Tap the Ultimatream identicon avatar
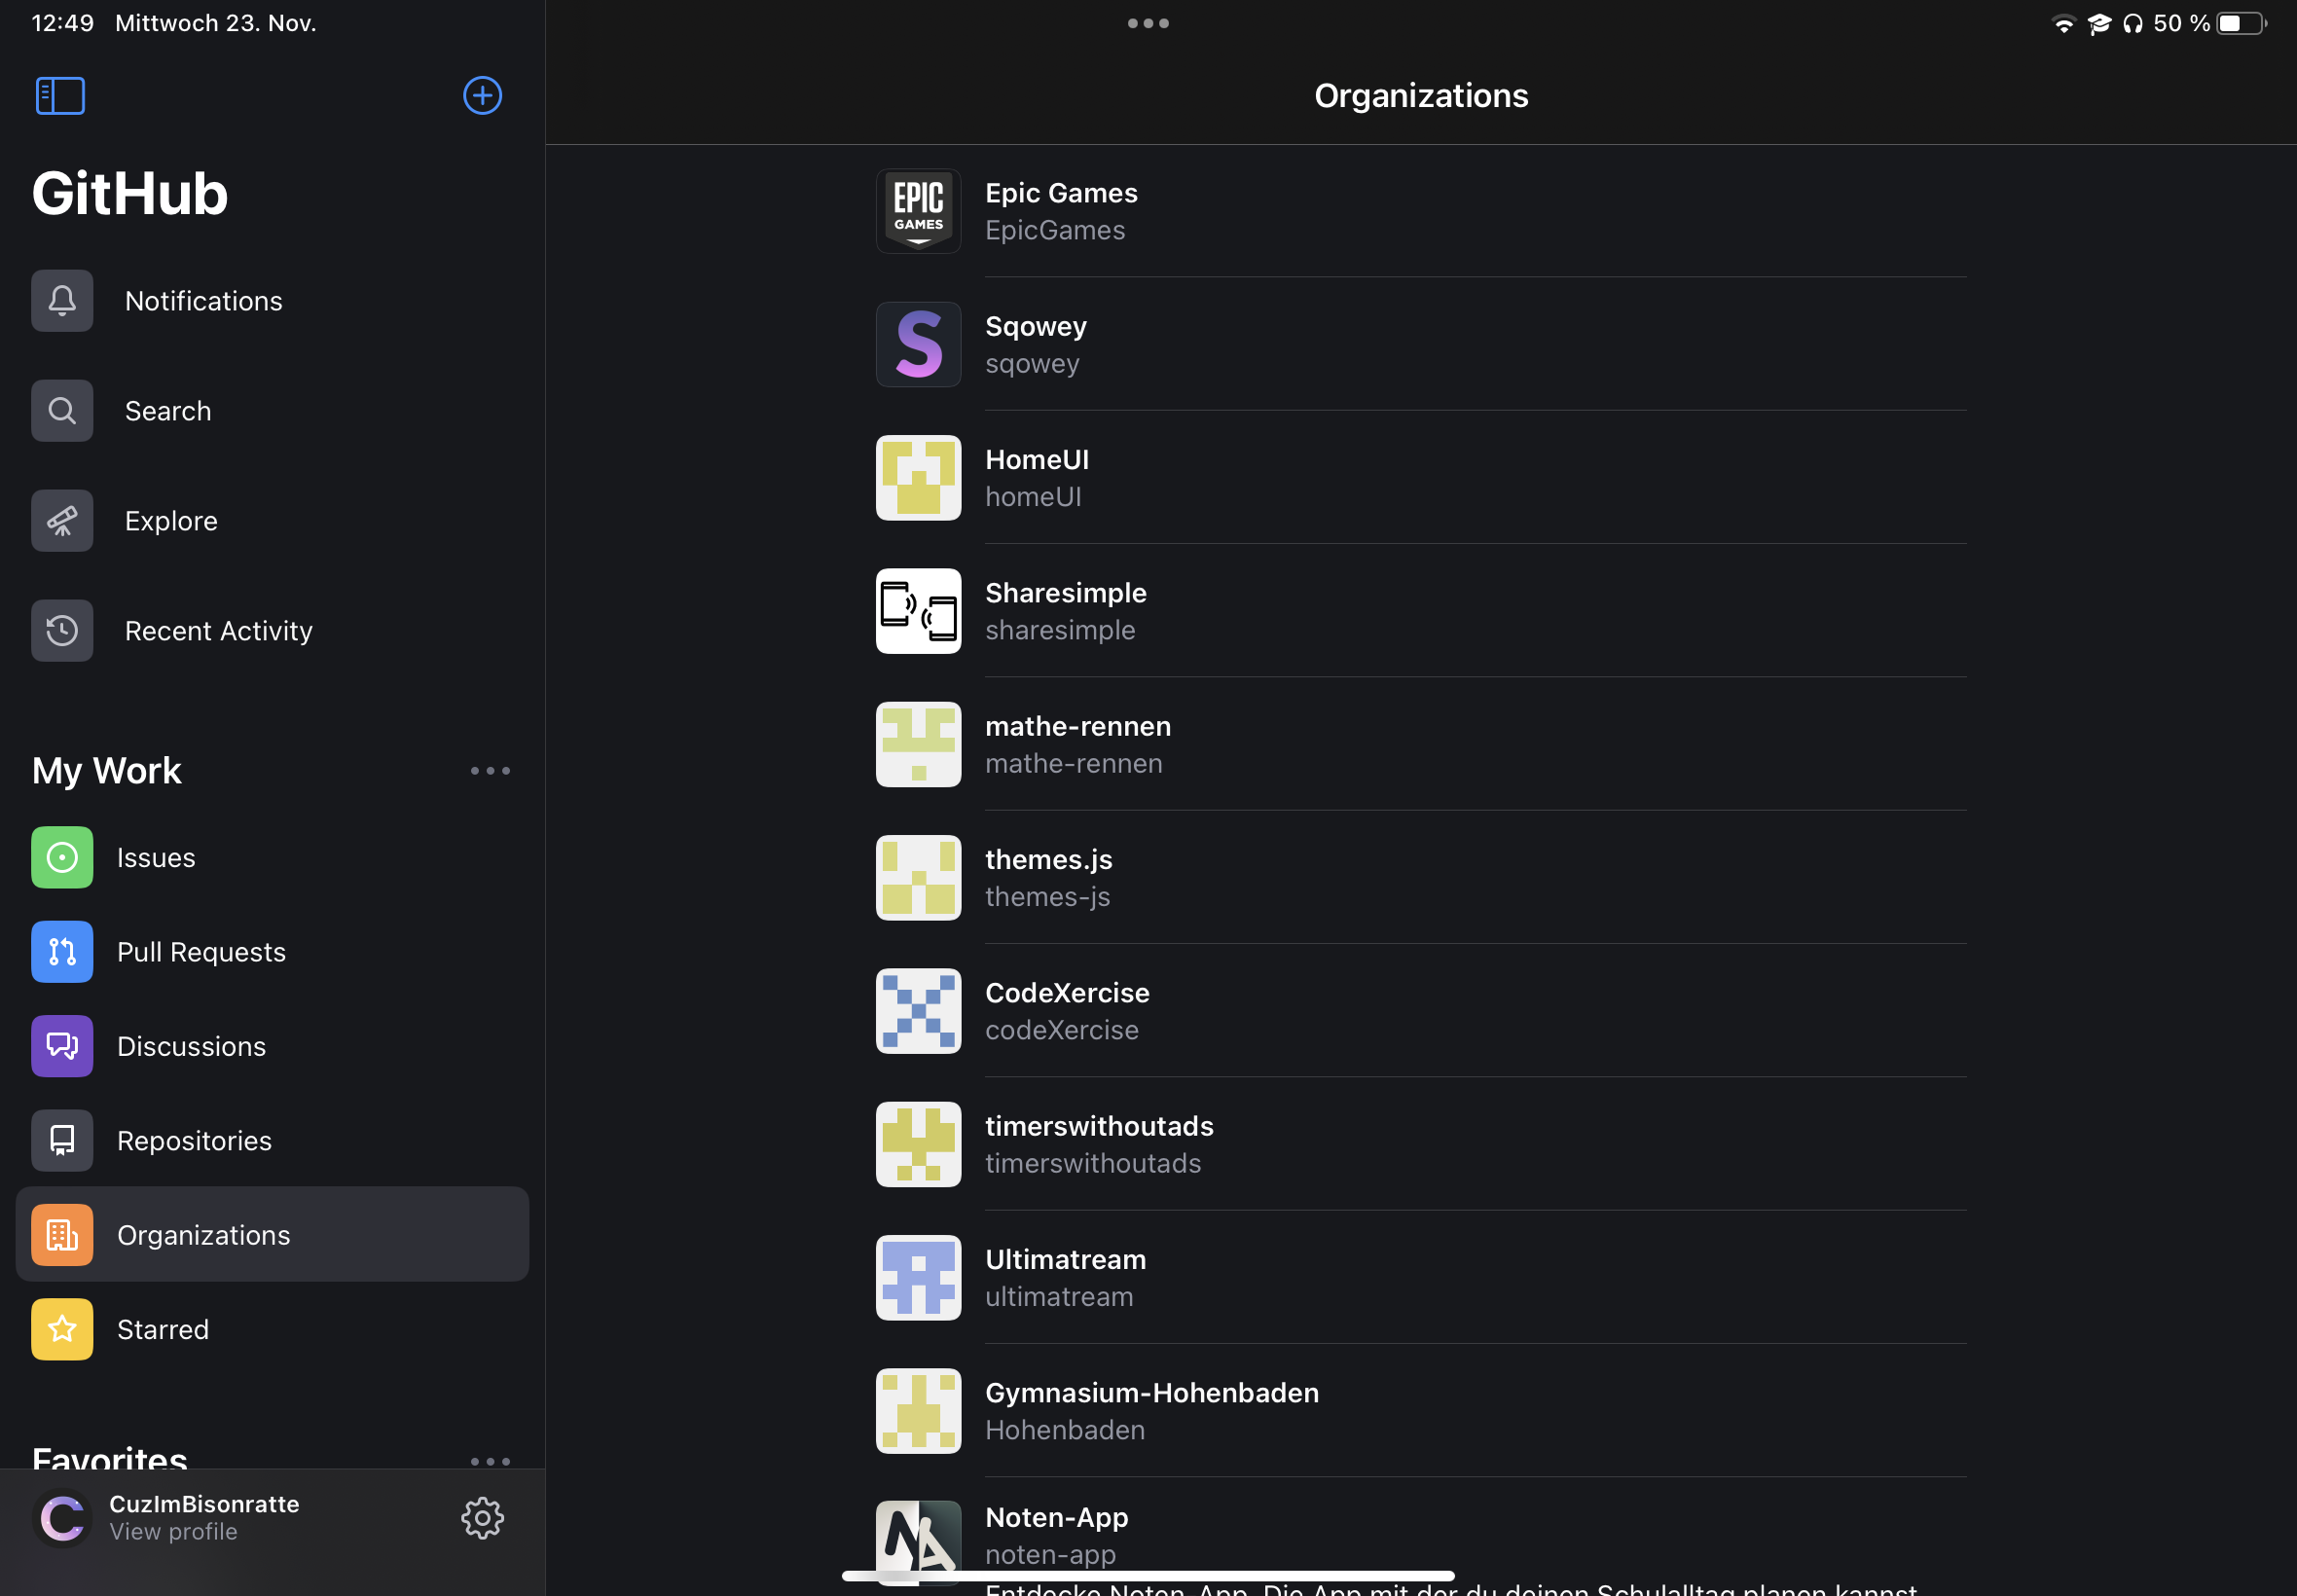This screenshot has height=1596, width=2297. pos(918,1278)
